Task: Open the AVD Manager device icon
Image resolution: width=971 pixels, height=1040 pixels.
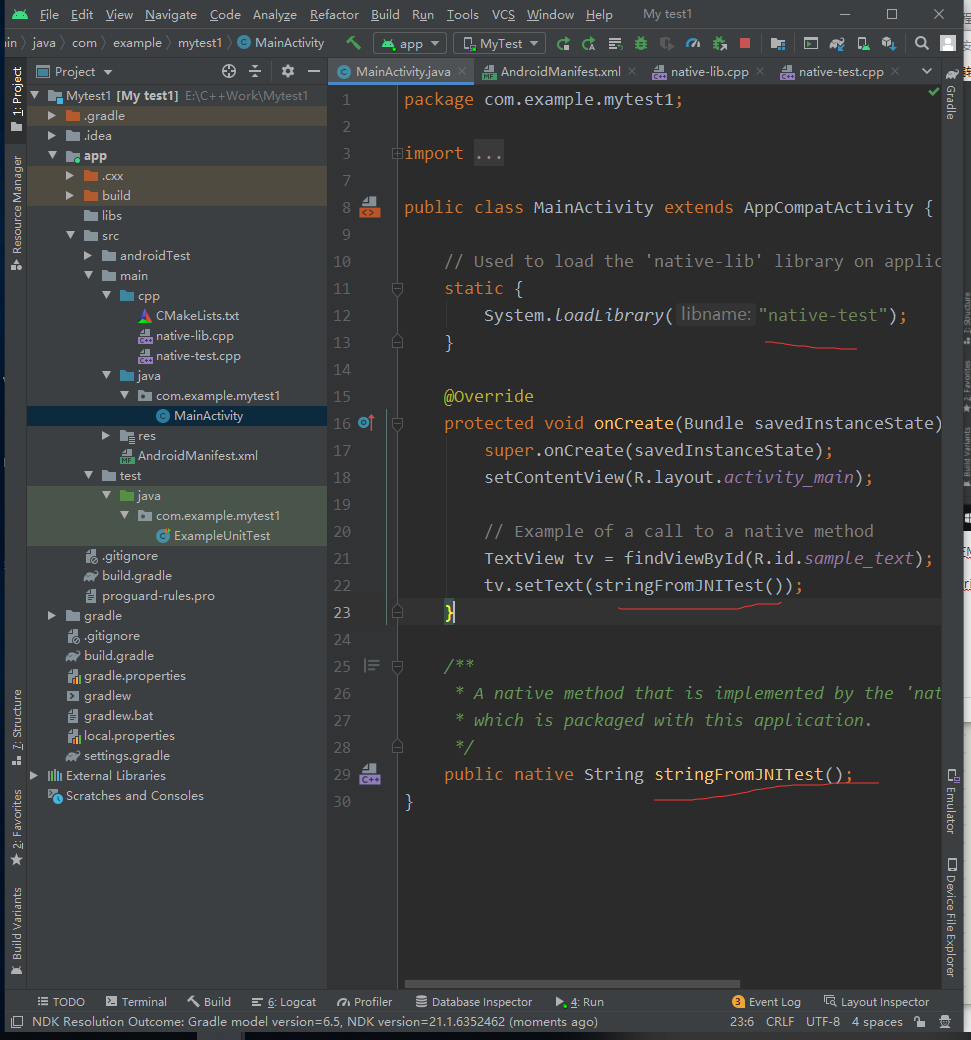Action: pos(862,43)
